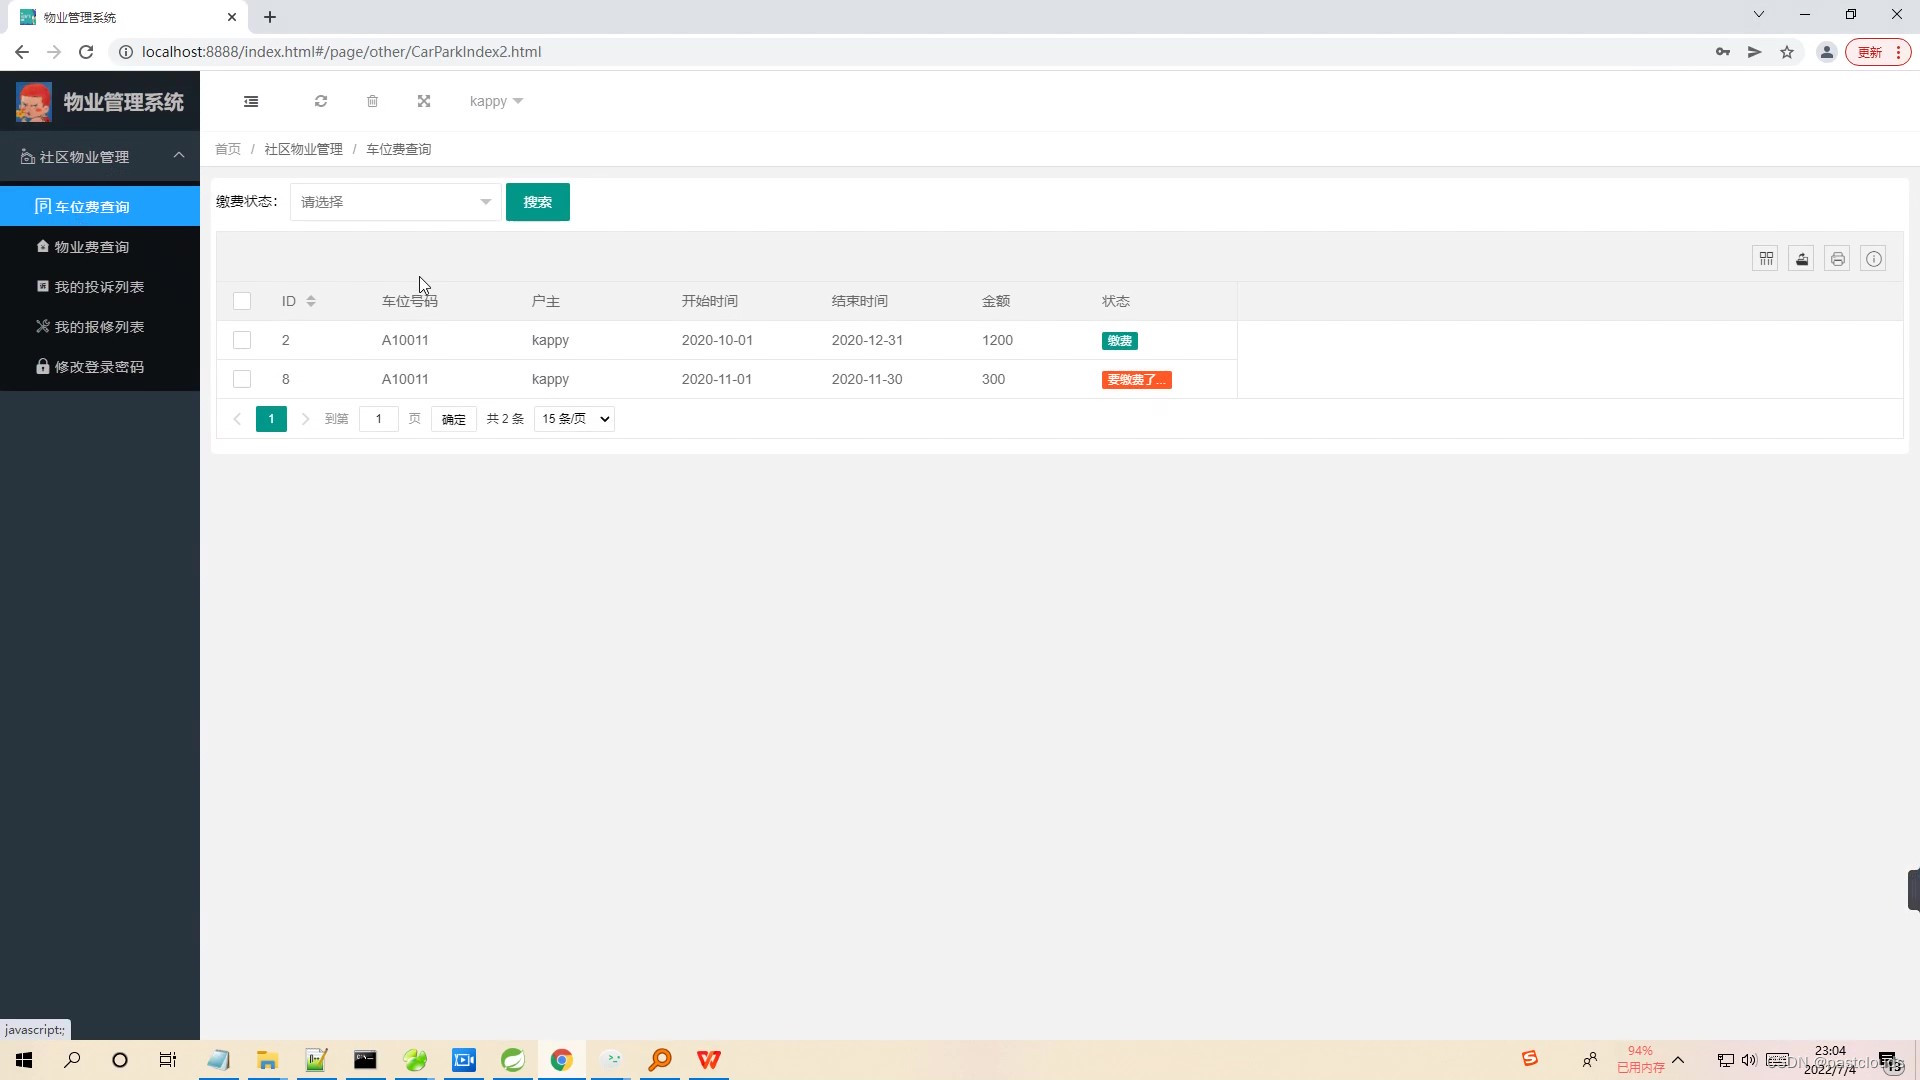Viewport: 1920px width, 1080px height.
Task: Sort the table by ID column
Action: pos(310,301)
